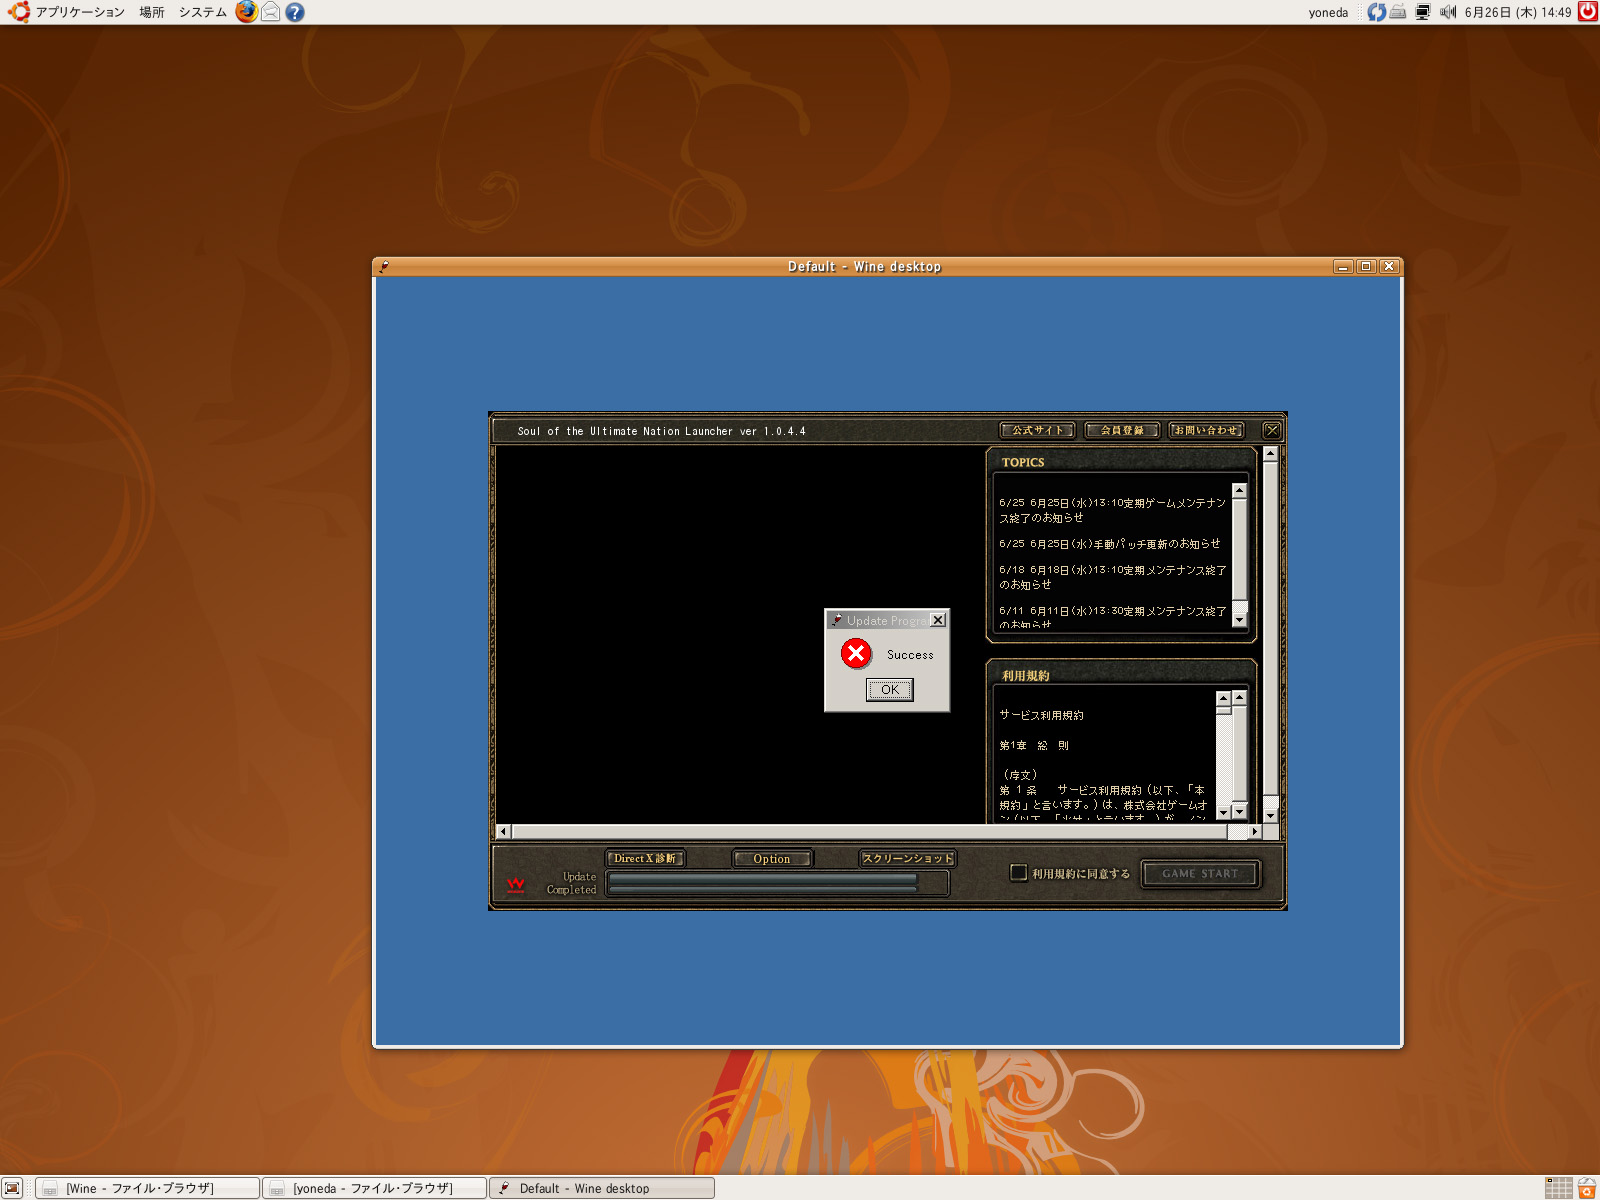Image resolution: width=1600 pixels, height=1200 pixels.
Task: Close the launcher with the X icon
Action: (1271, 430)
